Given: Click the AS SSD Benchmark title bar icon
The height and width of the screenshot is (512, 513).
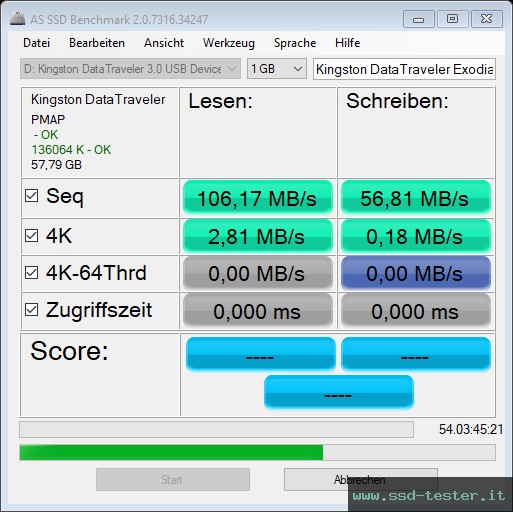Looking at the screenshot, I should pos(17,19).
